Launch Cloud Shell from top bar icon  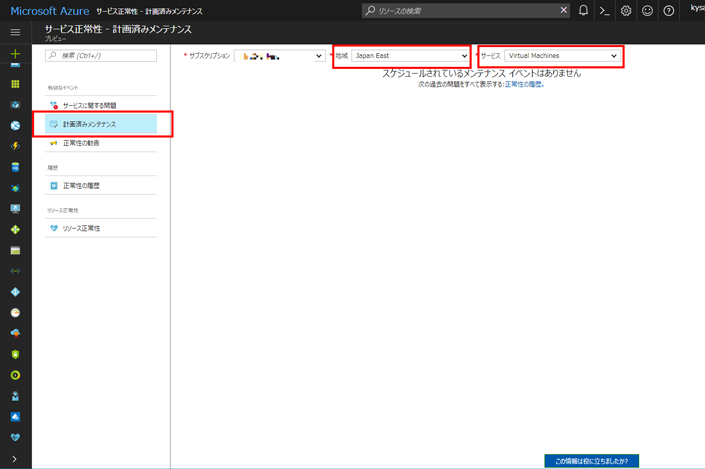[x=604, y=10]
